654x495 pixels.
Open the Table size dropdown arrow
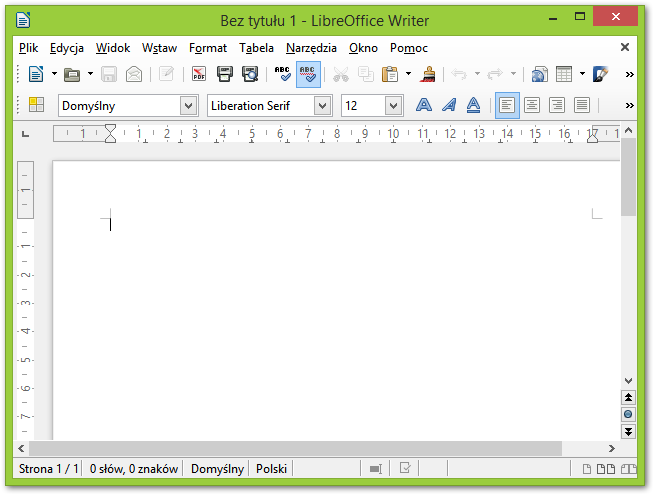click(582, 74)
